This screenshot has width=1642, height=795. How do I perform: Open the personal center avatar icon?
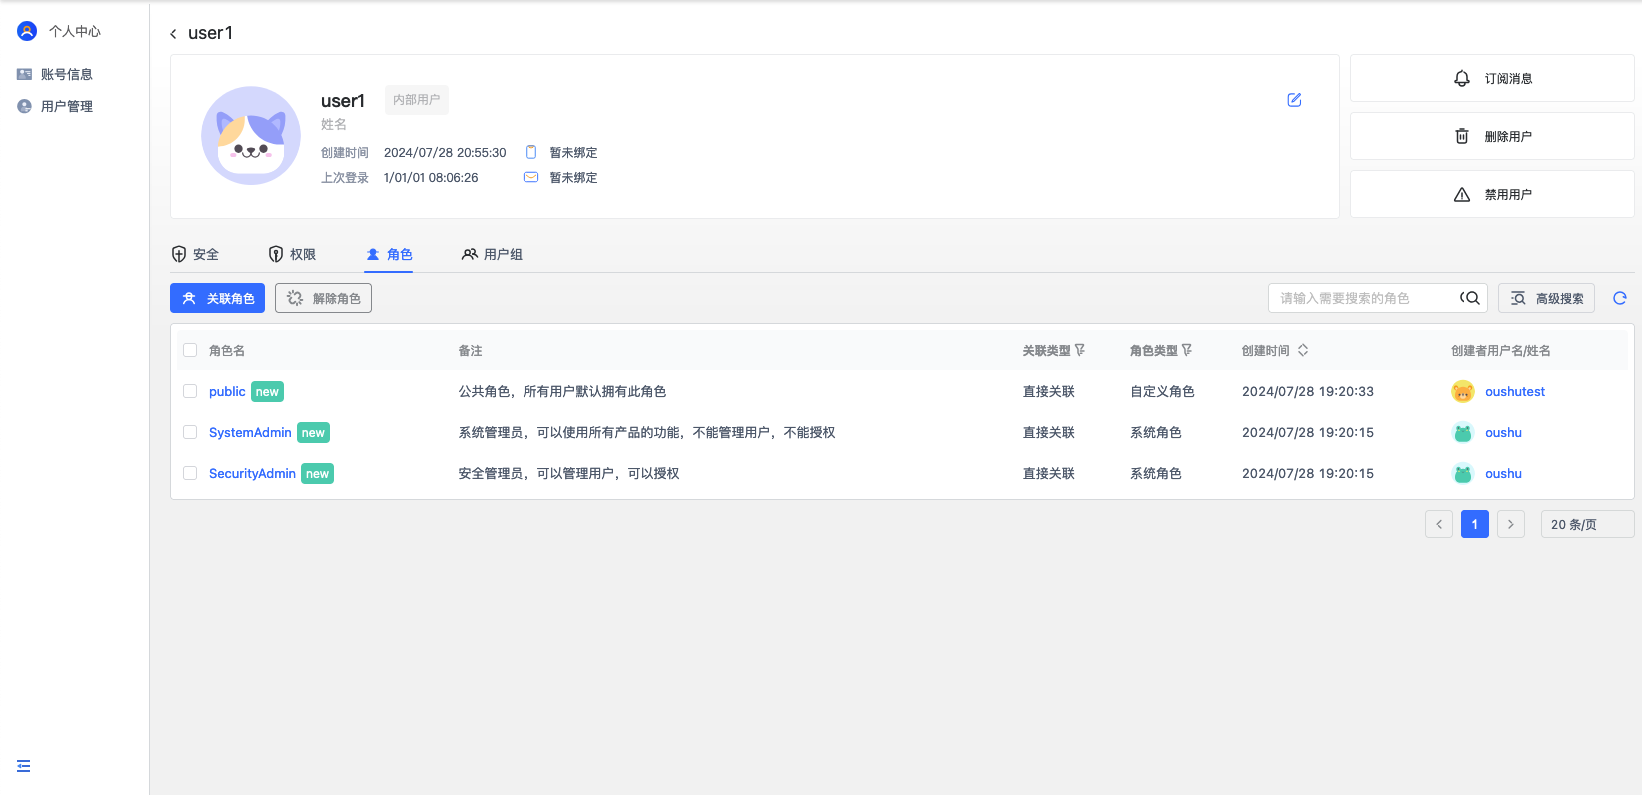[x=27, y=31]
